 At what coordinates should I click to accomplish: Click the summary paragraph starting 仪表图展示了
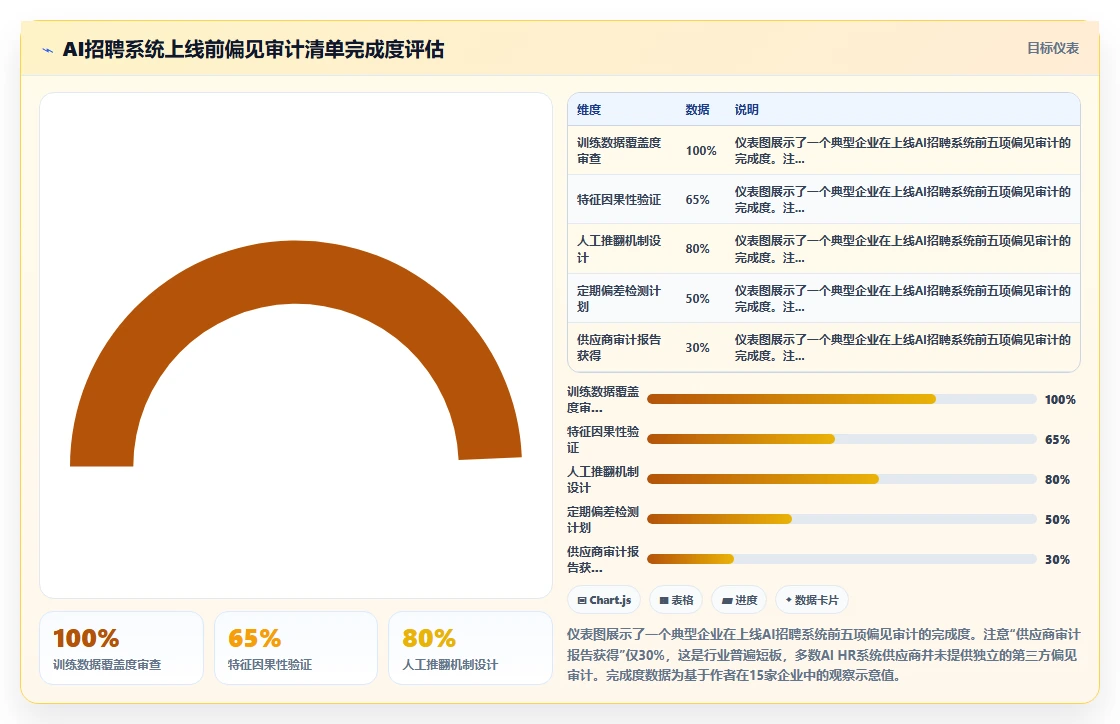pyautogui.click(x=824, y=654)
